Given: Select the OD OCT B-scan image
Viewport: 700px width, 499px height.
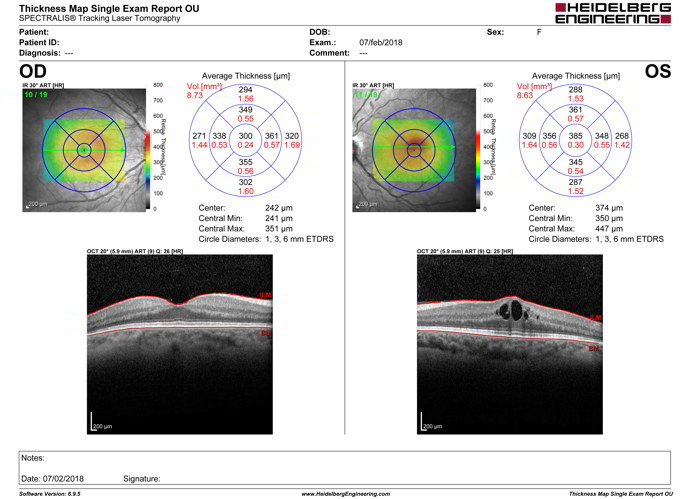Looking at the screenshot, I should pos(182,340).
